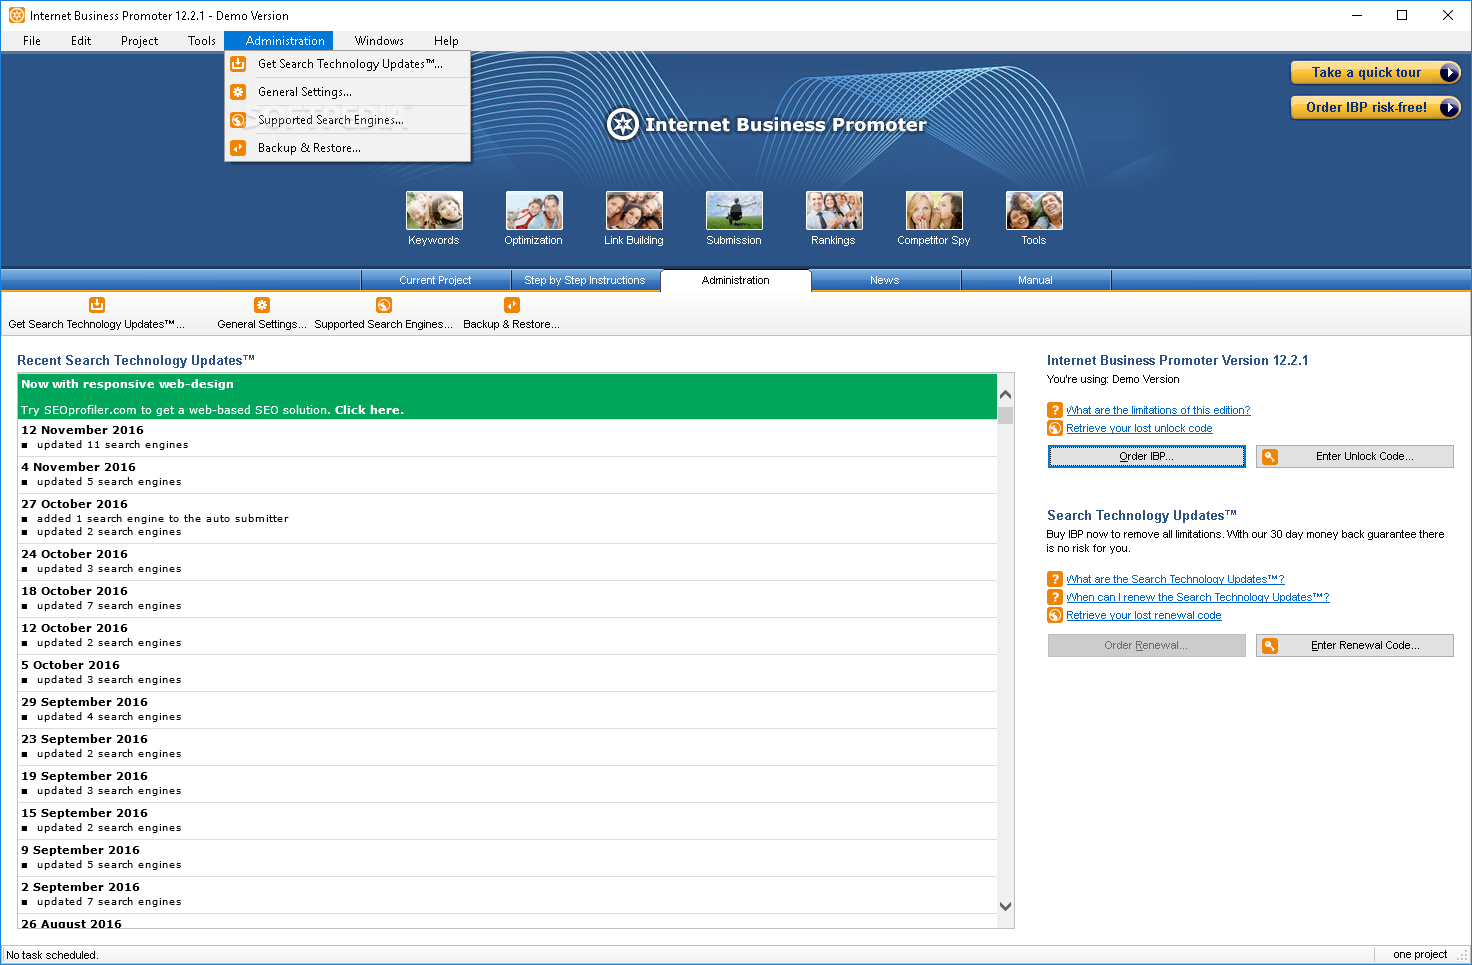
Task: Click the Internet Business Promoter logo emblem
Action: tap(623, 125)
